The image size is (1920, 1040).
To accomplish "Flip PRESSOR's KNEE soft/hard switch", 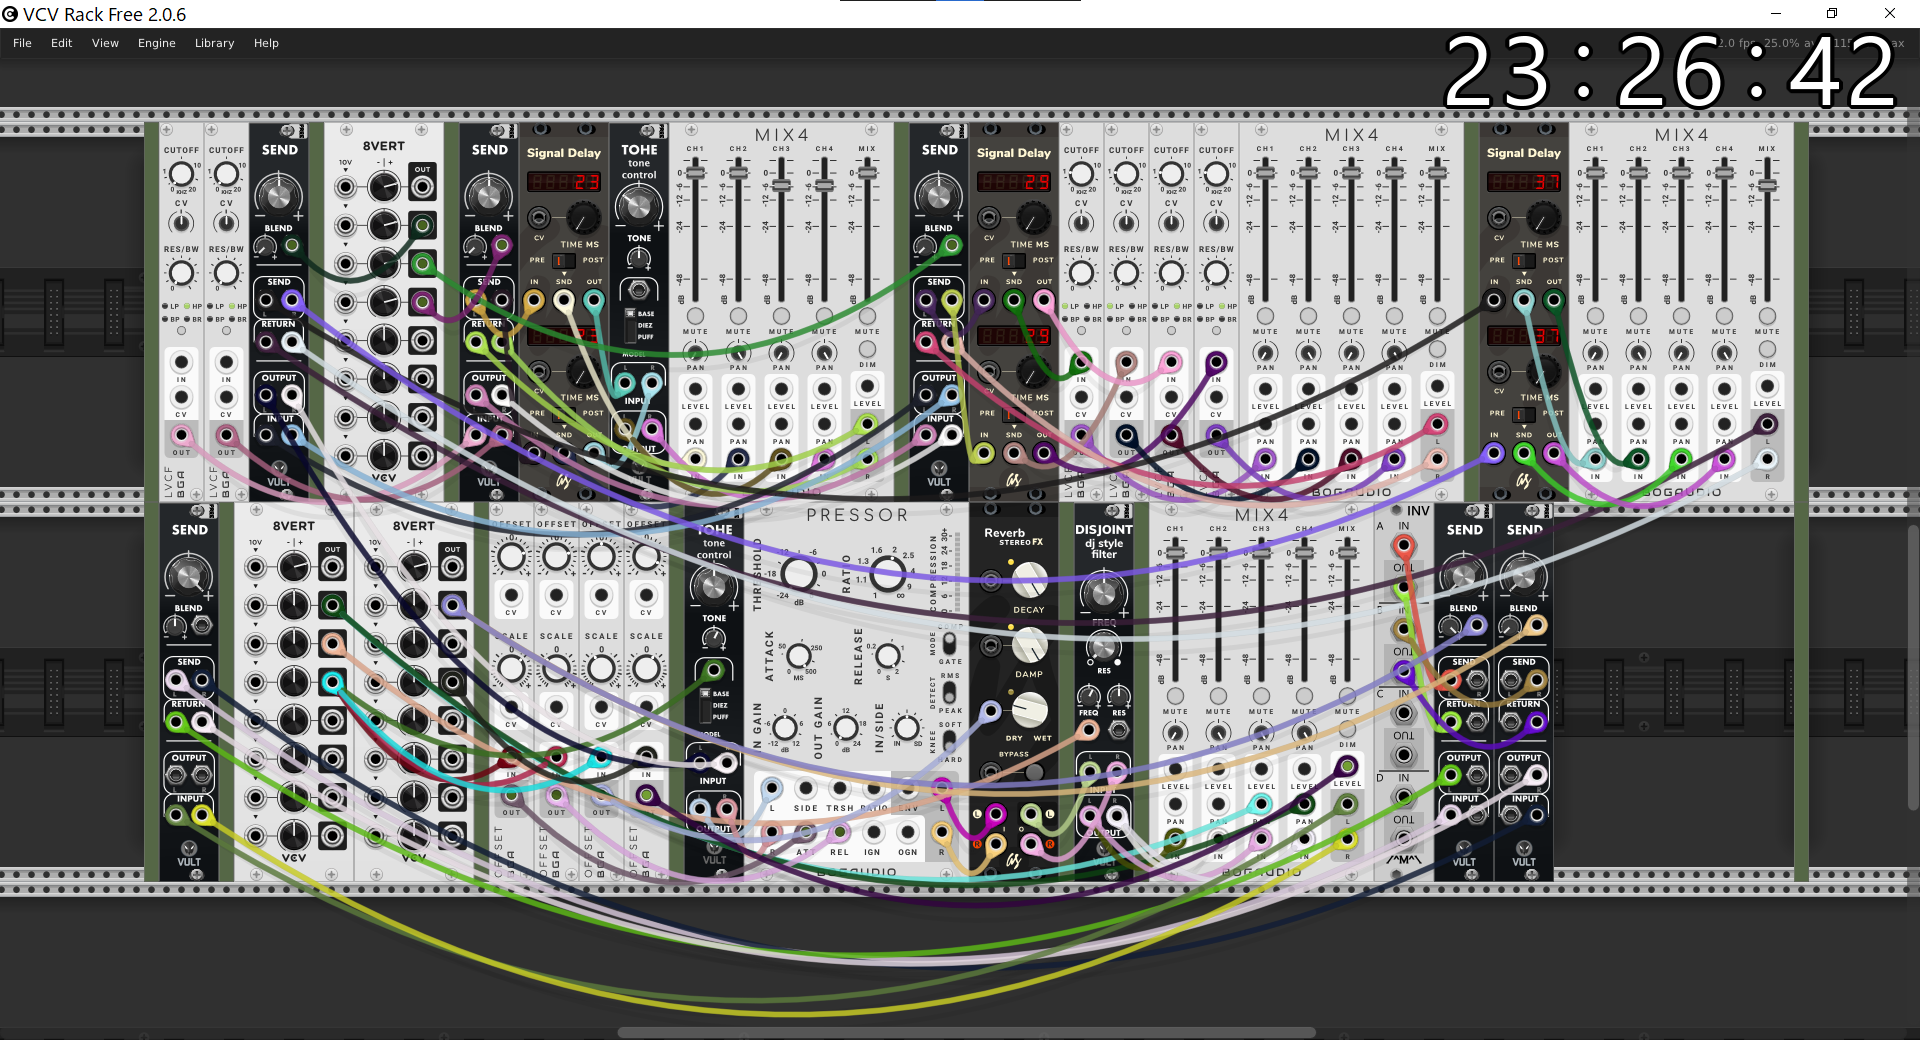I will coord(949,741).
